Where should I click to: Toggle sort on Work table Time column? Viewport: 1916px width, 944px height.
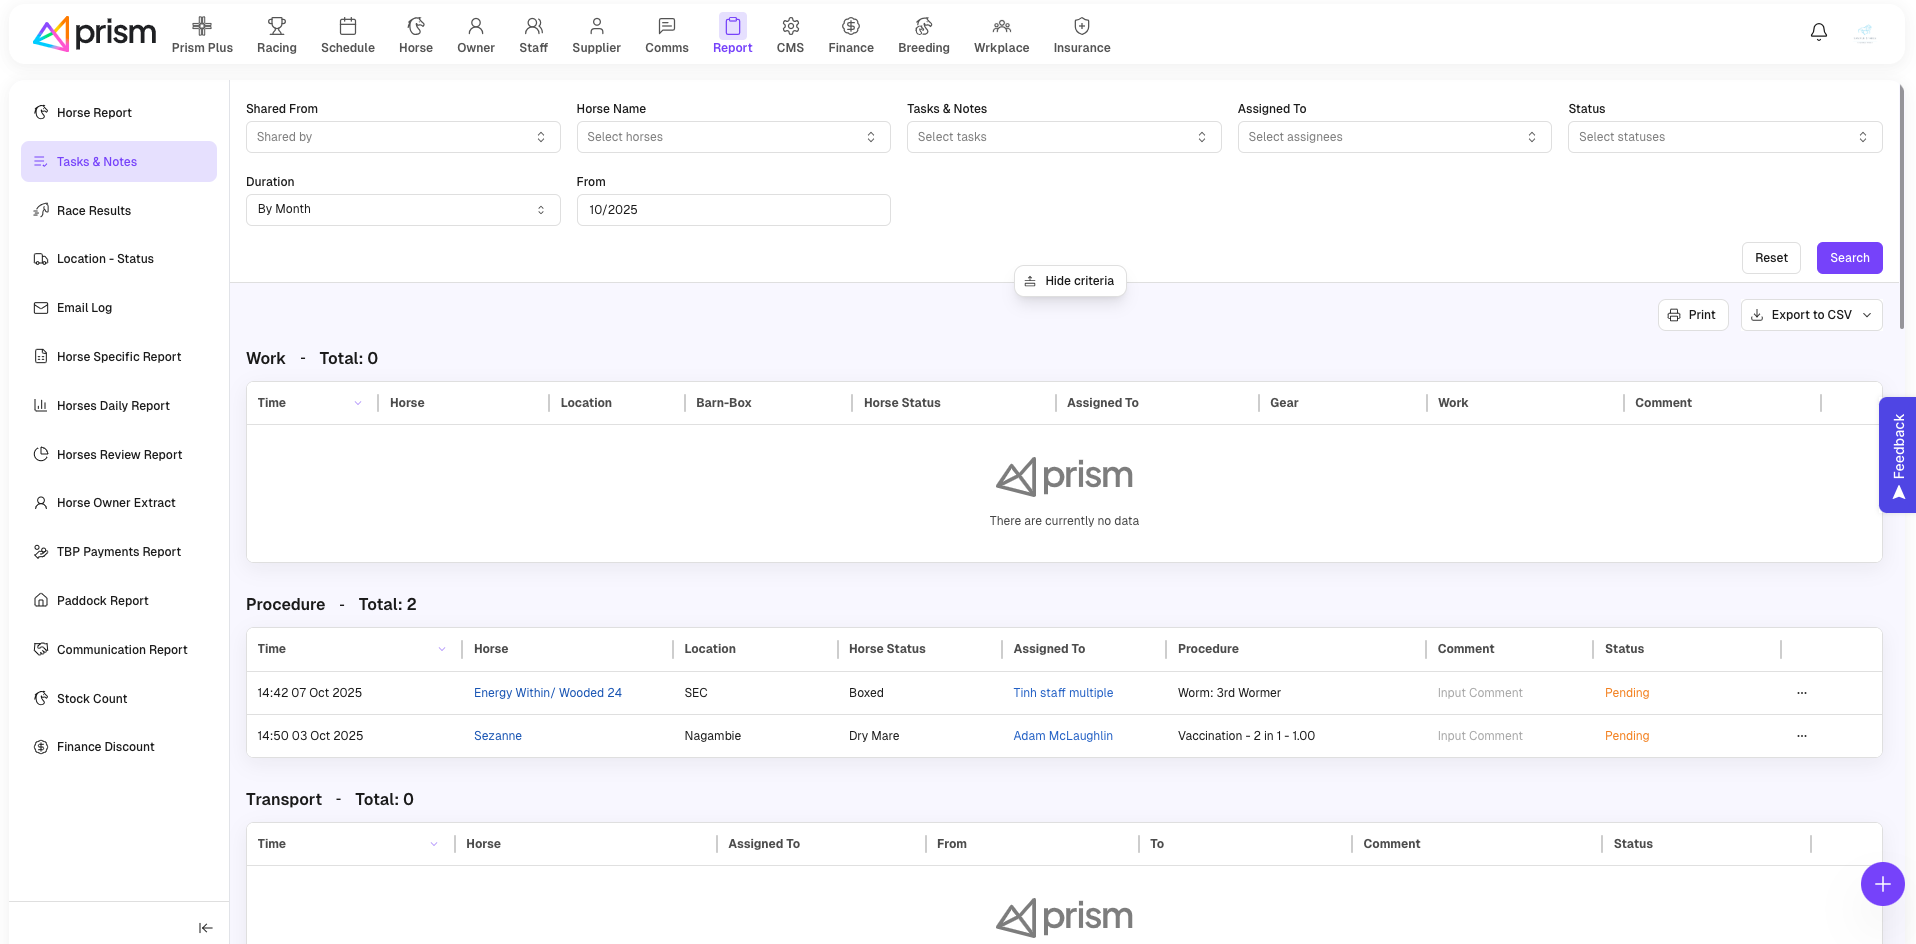(357, 403)
